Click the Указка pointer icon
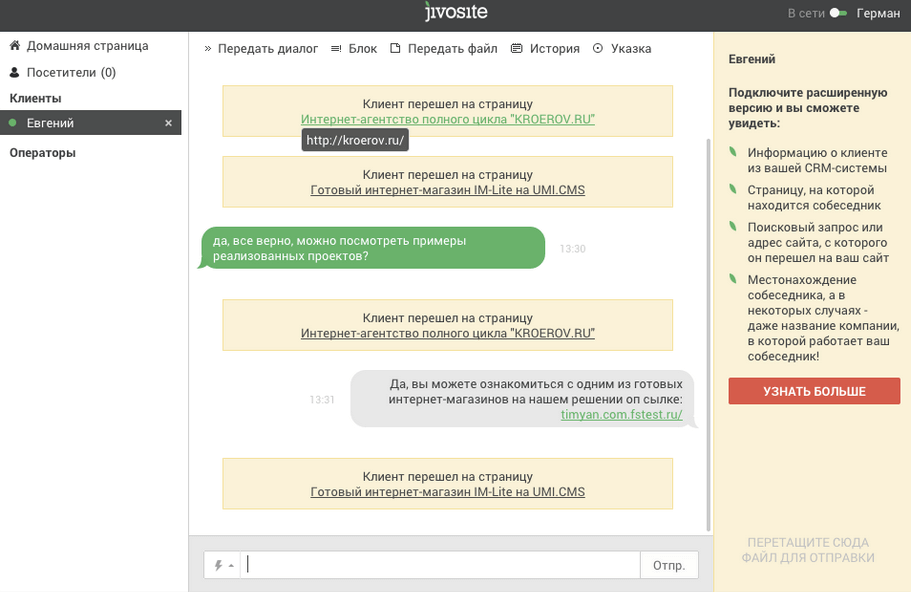Image resolution: width=911 pixels, height=592 pixels. tap(598, 49)
